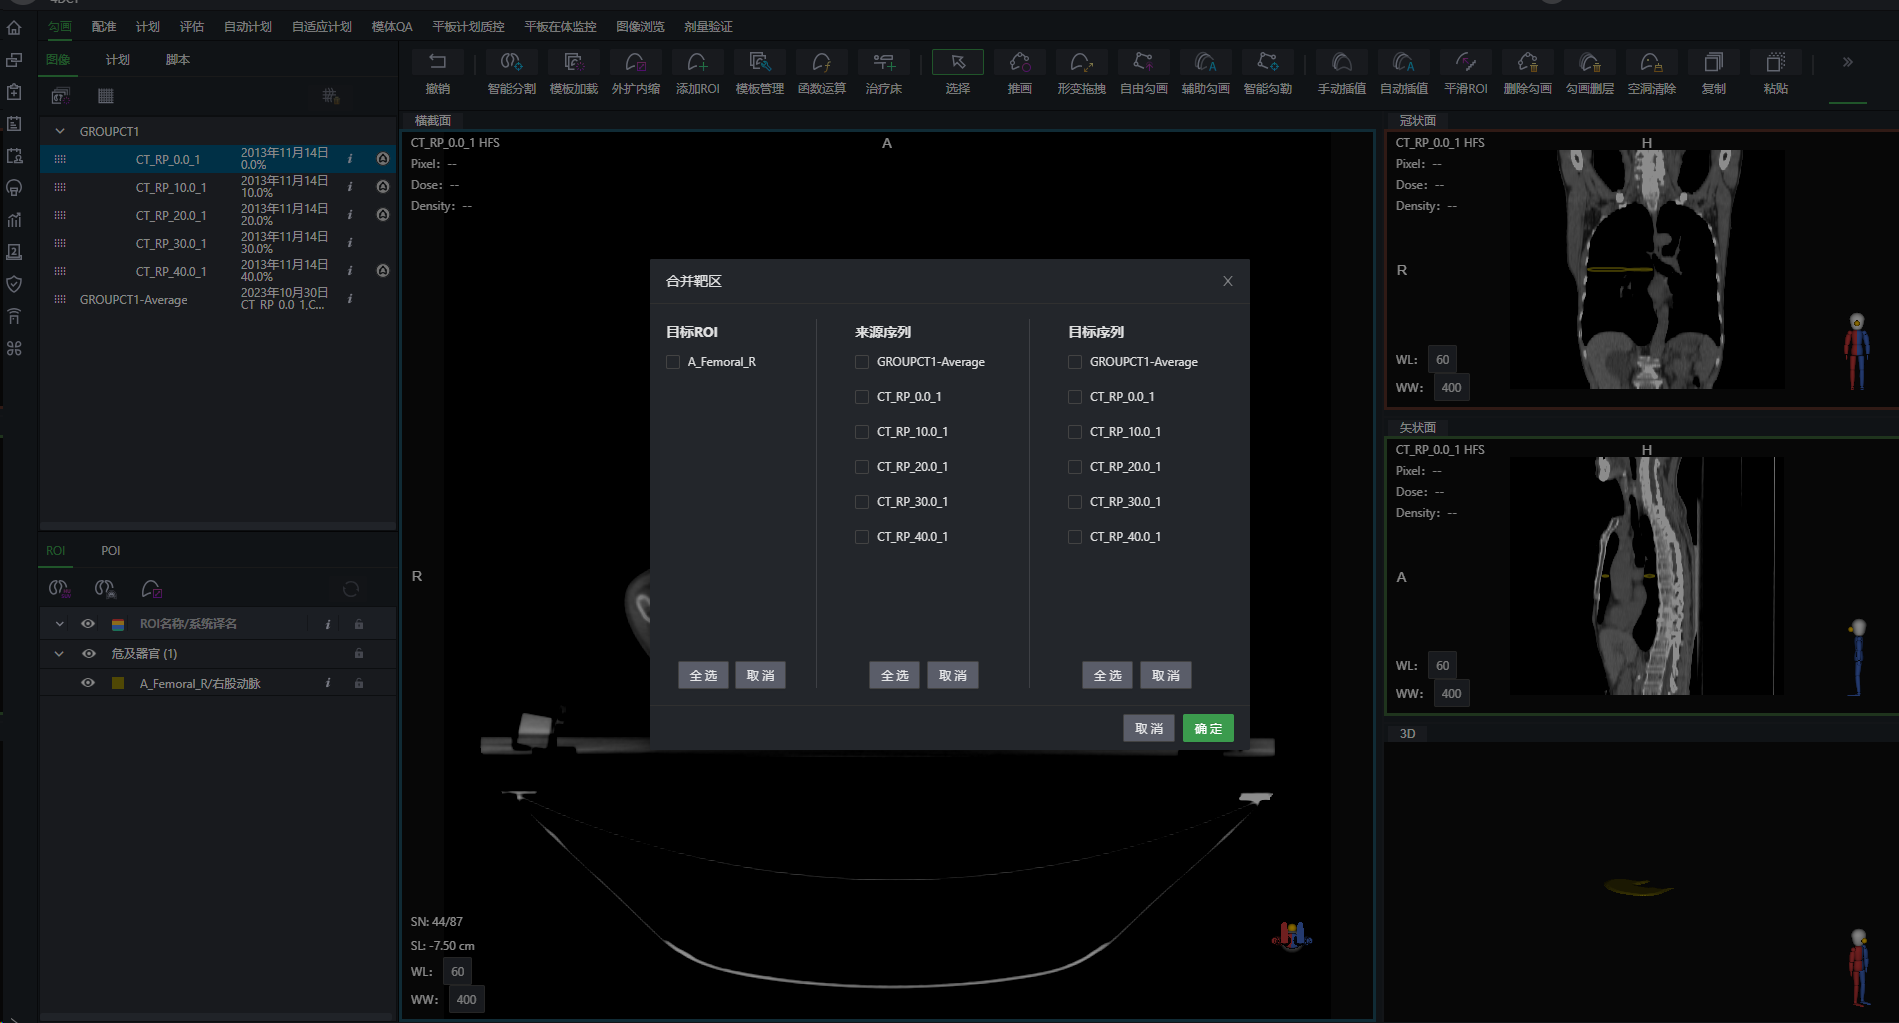Collapse the ROI名称/系统译名 header row

tap(60, 623)
